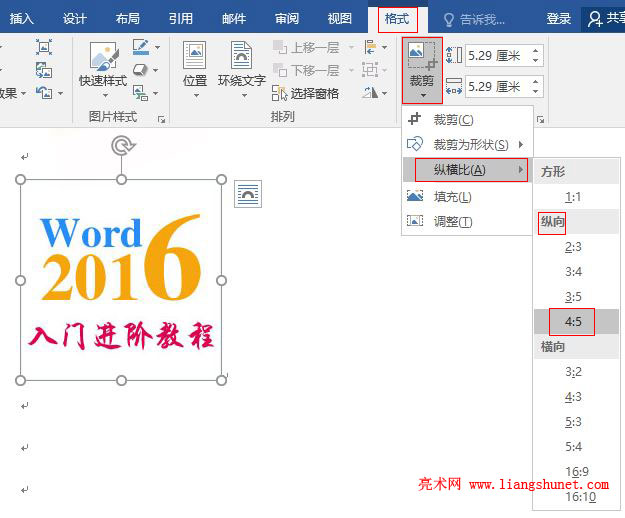Open 纵横比(A) submenu
The image size is (625, 518).
[467, 170]
